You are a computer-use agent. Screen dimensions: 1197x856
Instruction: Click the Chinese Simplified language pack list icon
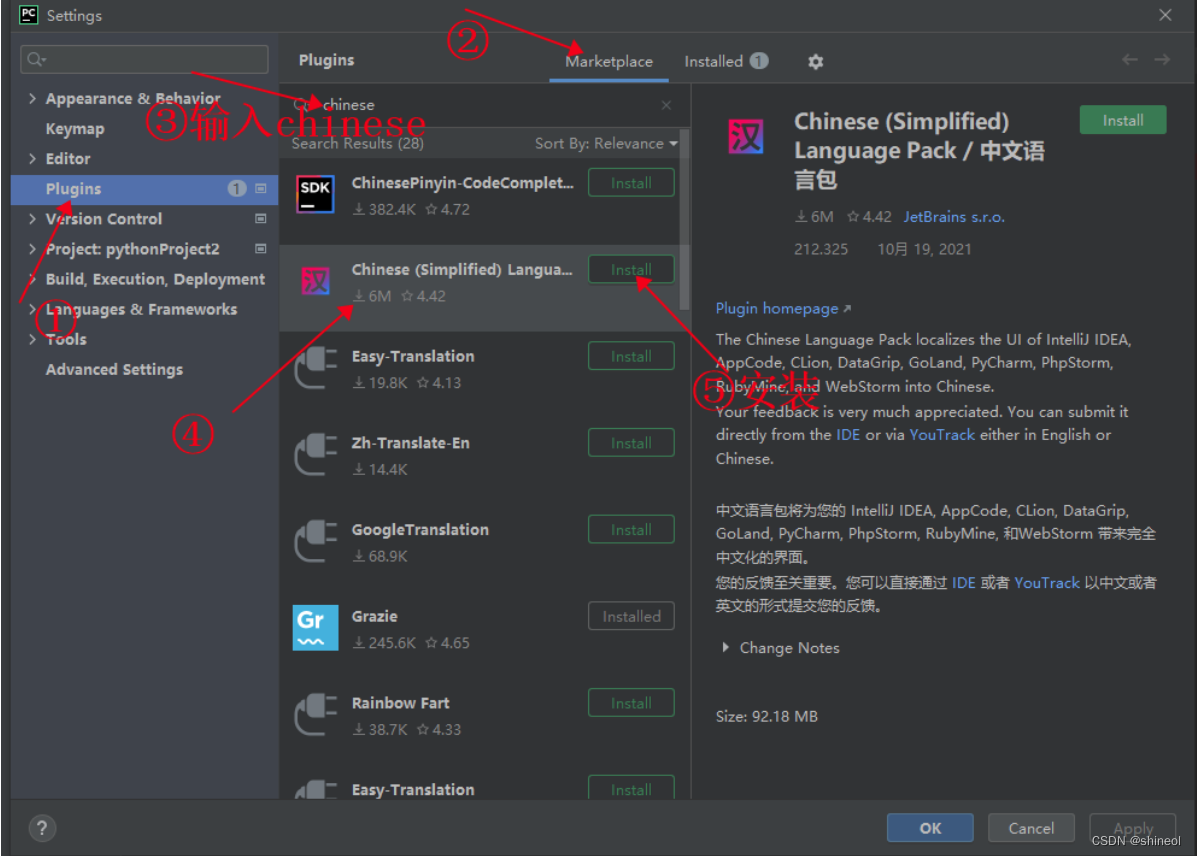coord(315,281)
